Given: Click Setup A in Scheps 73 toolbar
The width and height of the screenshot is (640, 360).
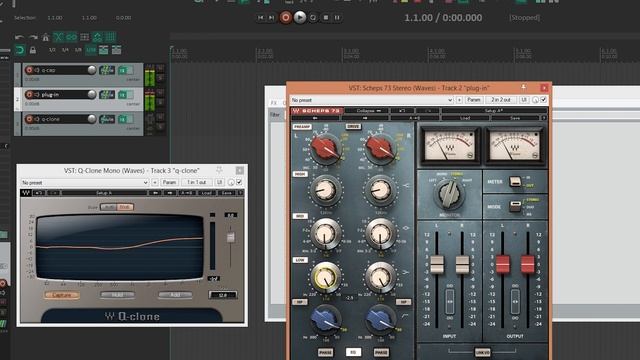Looking at the screenshot, I should coord(493,111).
